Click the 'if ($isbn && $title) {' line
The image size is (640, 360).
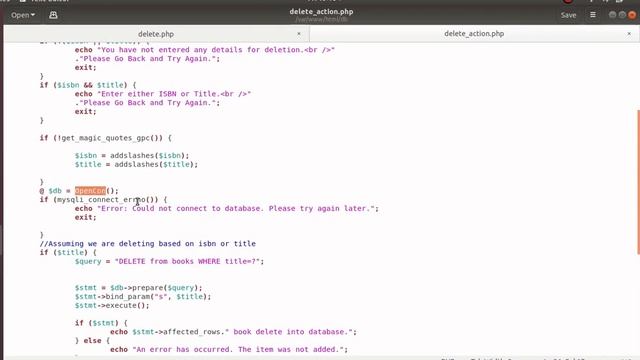tap(88, 85)
